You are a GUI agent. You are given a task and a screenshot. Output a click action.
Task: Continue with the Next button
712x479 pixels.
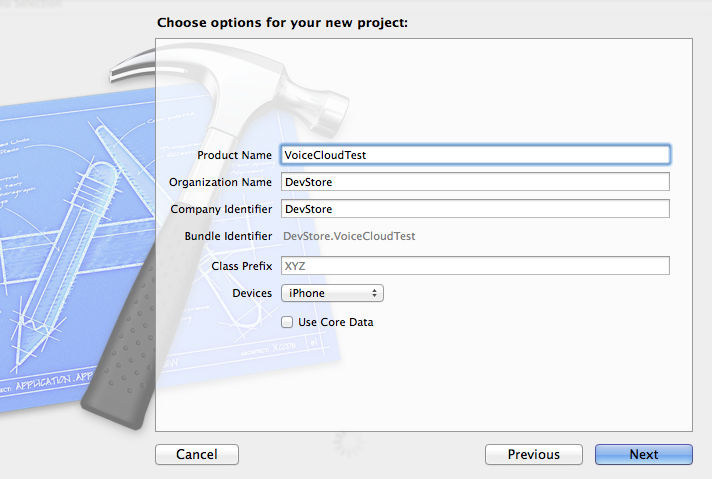coord(644,454)
